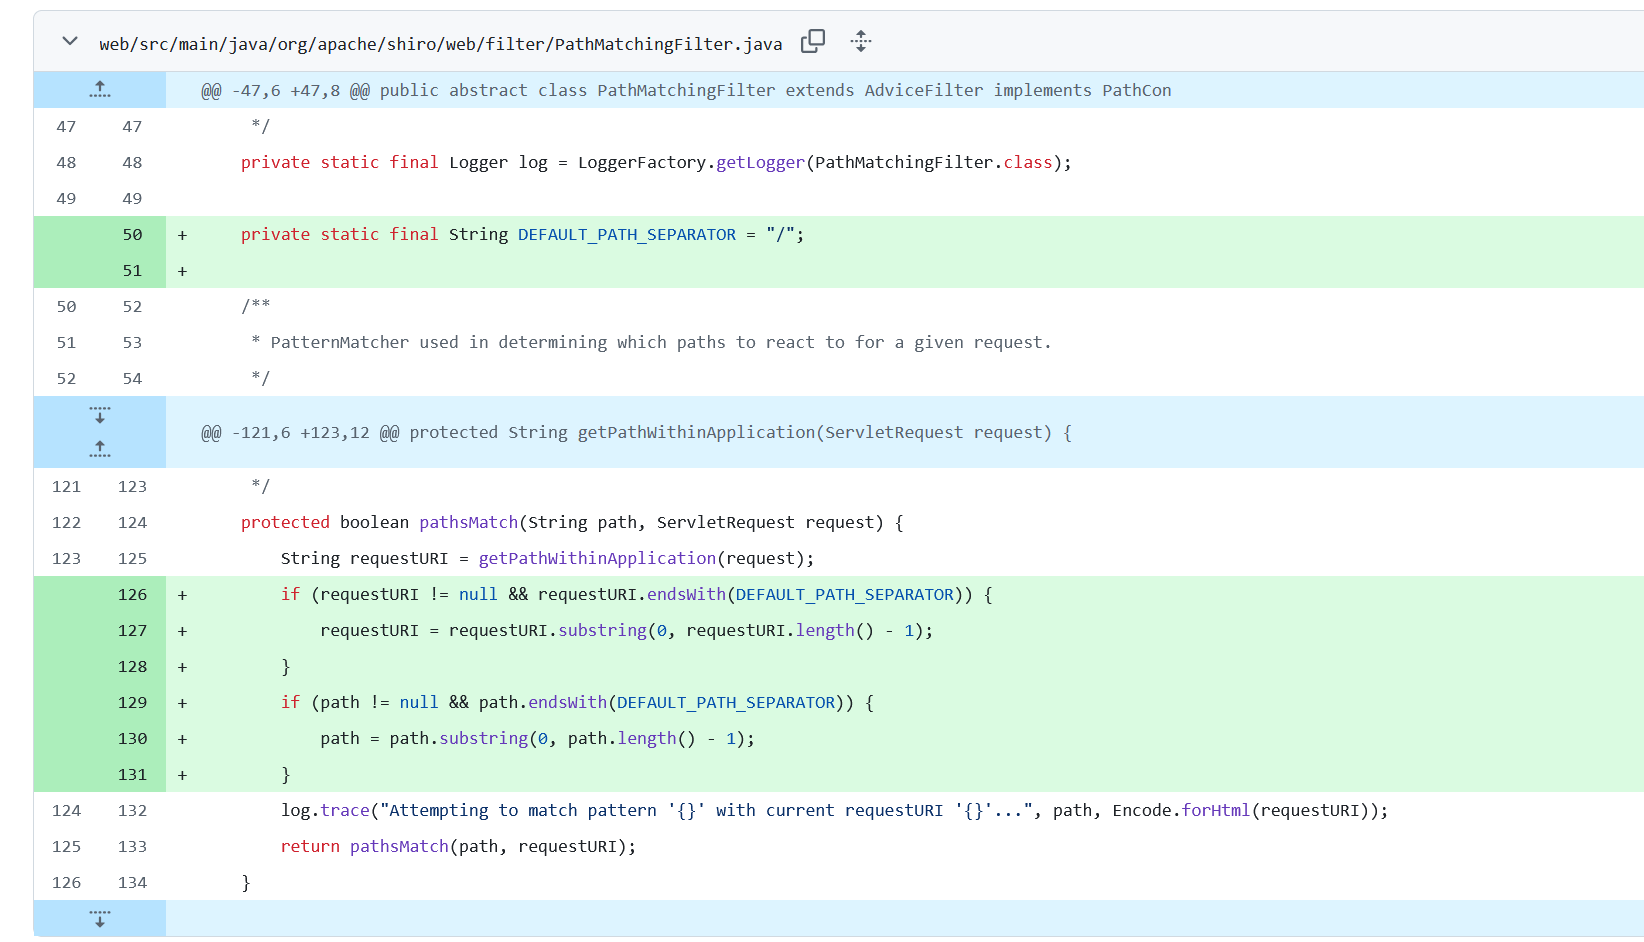This screenshot has height=942, width=1644.
Task: Click requestURI.endsWith on line 126
Action: pyautogui.click(x=632, y=594)
